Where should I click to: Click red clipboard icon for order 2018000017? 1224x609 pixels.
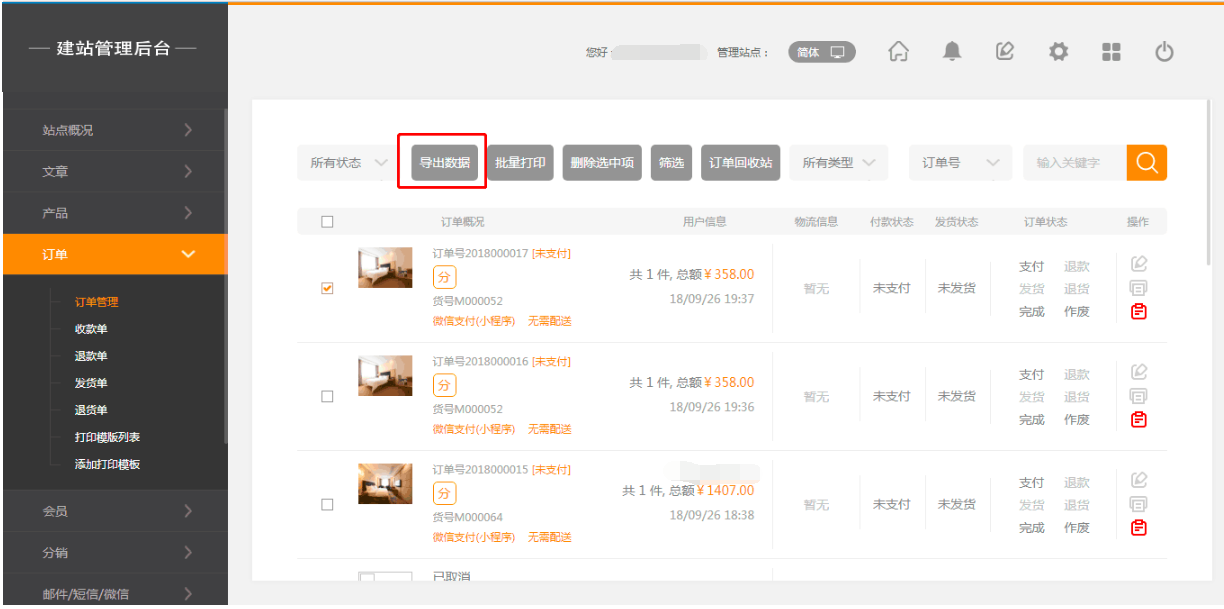coord(1138,312)
